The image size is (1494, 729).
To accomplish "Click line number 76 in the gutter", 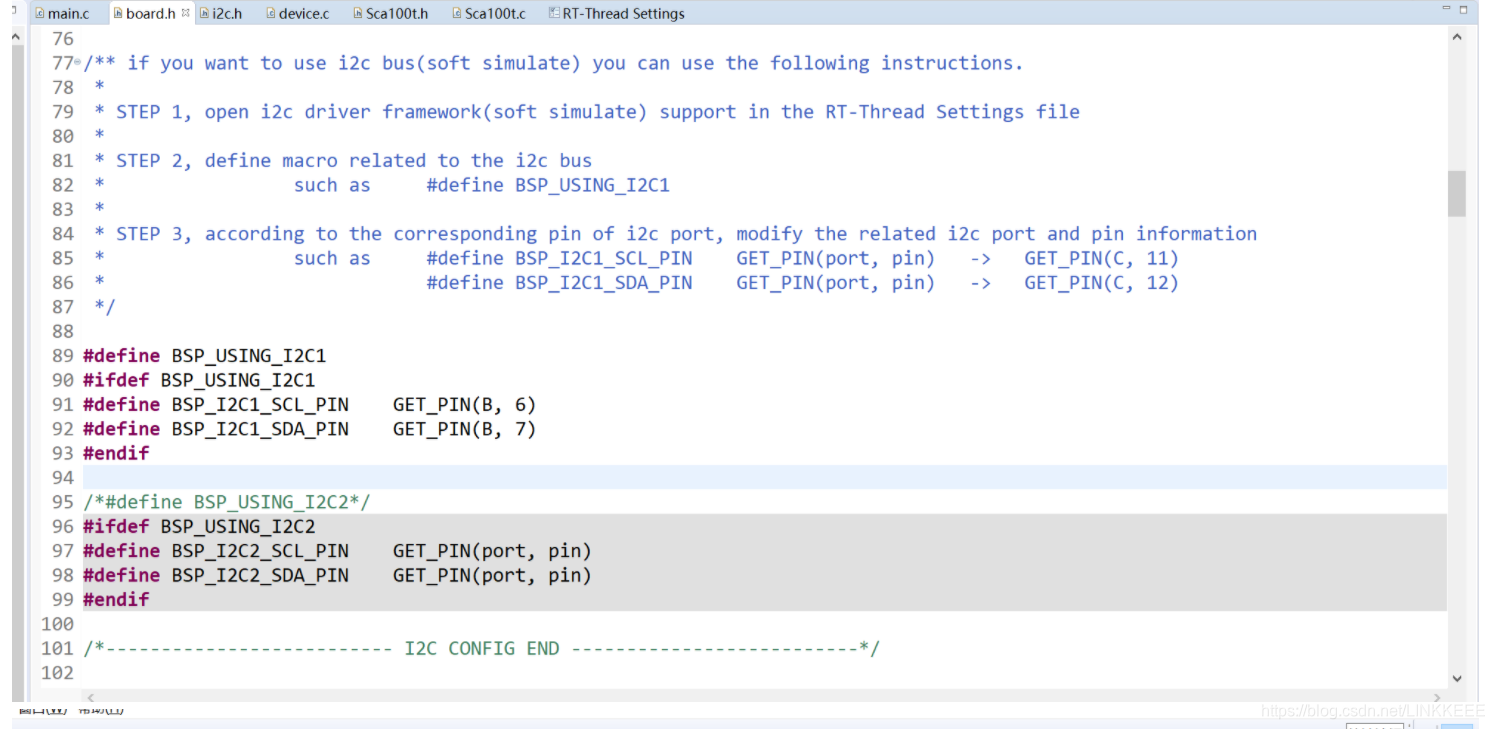I will point(63,39).
